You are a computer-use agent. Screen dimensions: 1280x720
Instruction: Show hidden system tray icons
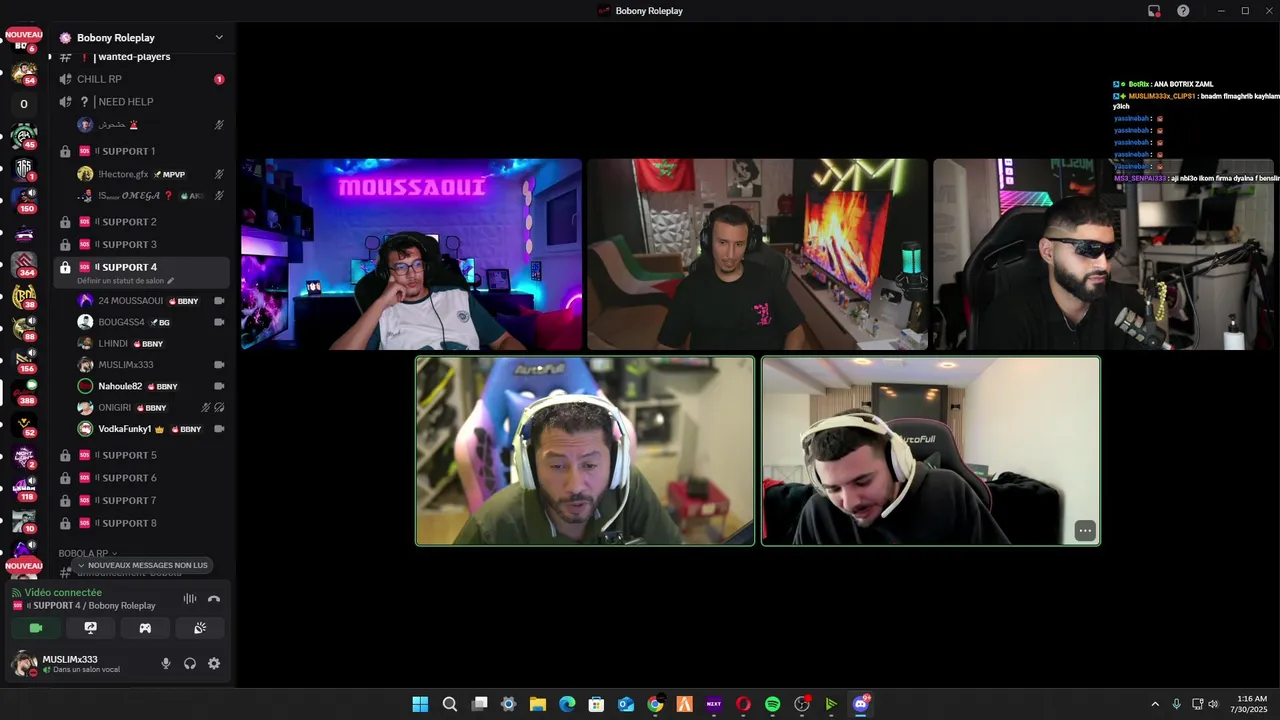pyautogui.click(x=1155, y=704)
